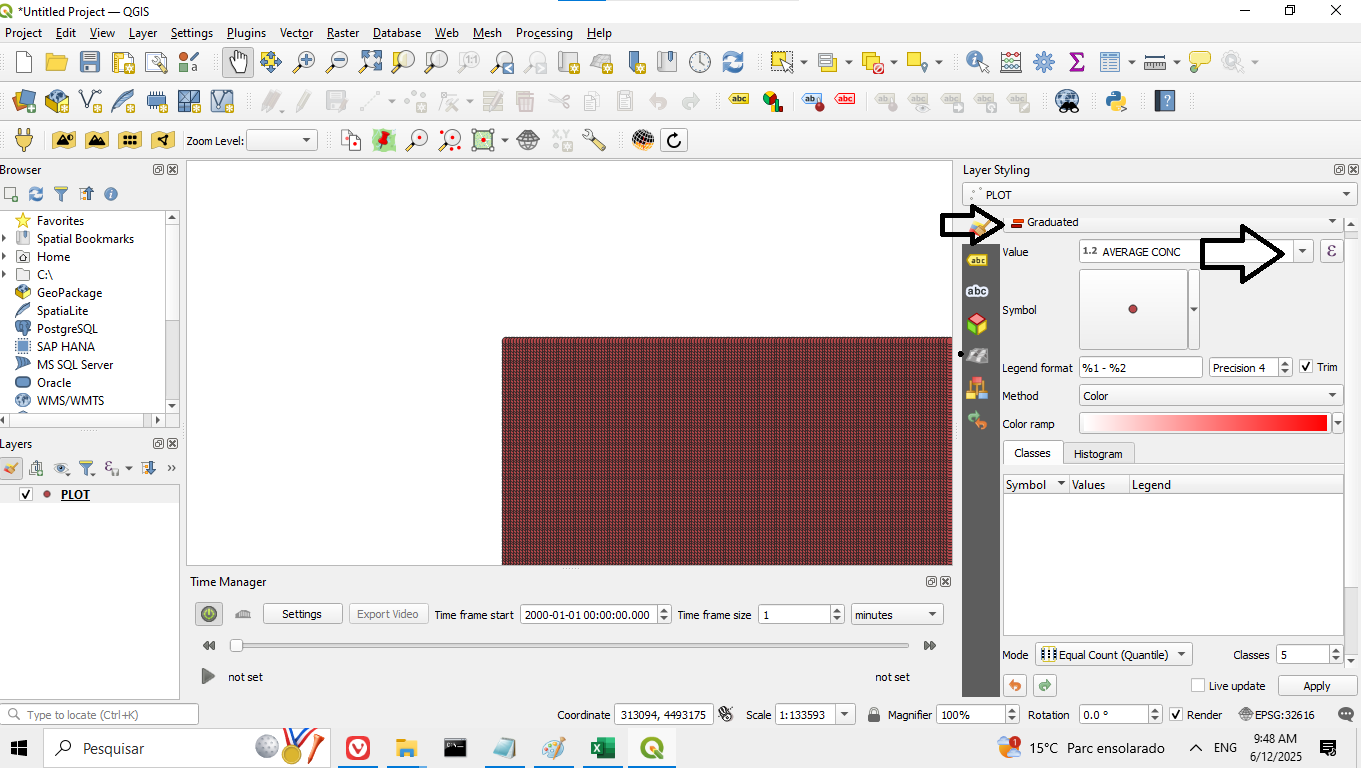Open the 3D View tab in Layer Styling
1362x768 pixels.
(x=977, y=324)
